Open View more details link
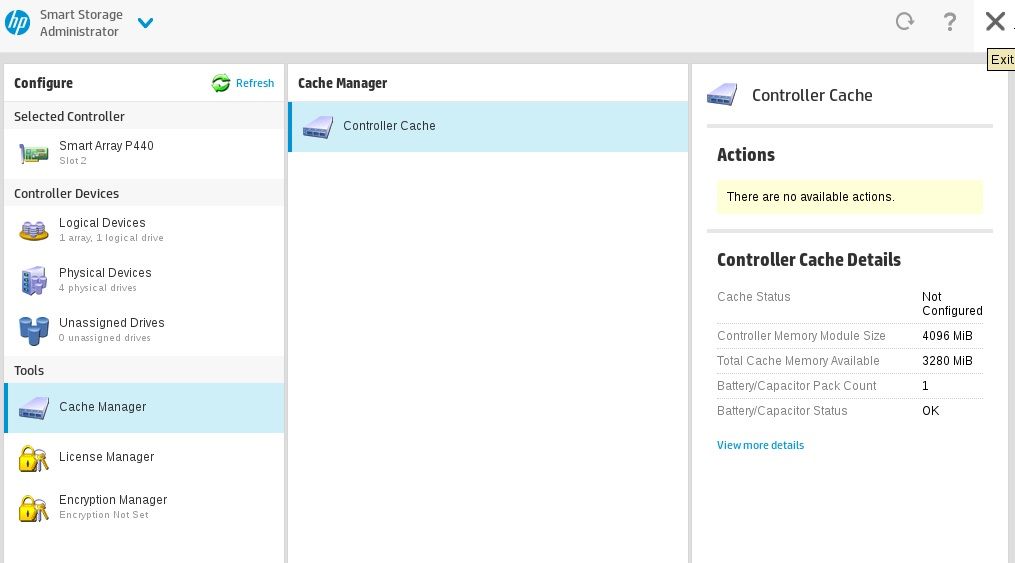This screenshot has height=563, width=1015. coord(760,445)
